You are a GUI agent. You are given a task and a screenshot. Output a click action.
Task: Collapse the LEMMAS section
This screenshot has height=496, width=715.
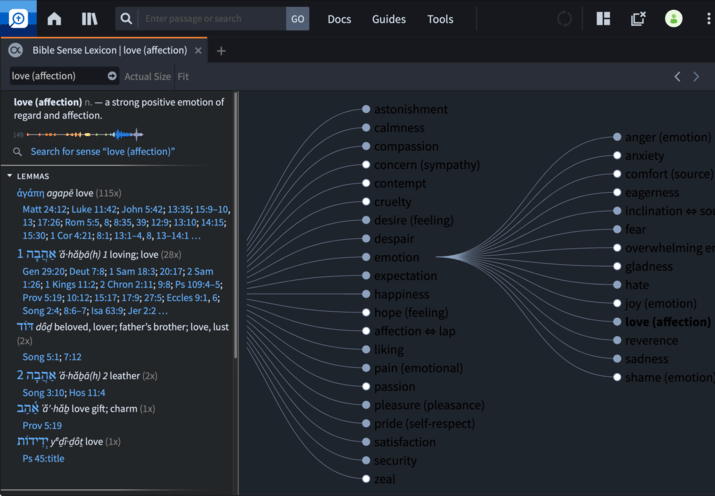(10, 176)
